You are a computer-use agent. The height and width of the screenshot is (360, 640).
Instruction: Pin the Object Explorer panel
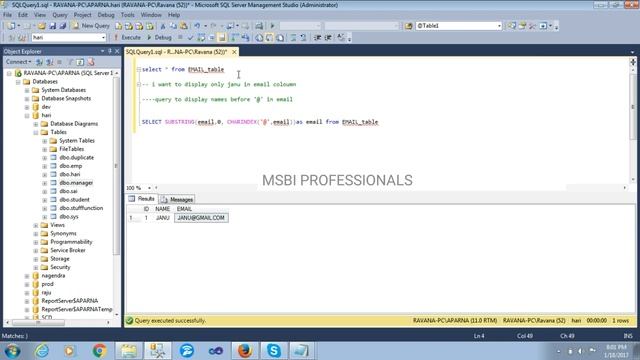109,51
